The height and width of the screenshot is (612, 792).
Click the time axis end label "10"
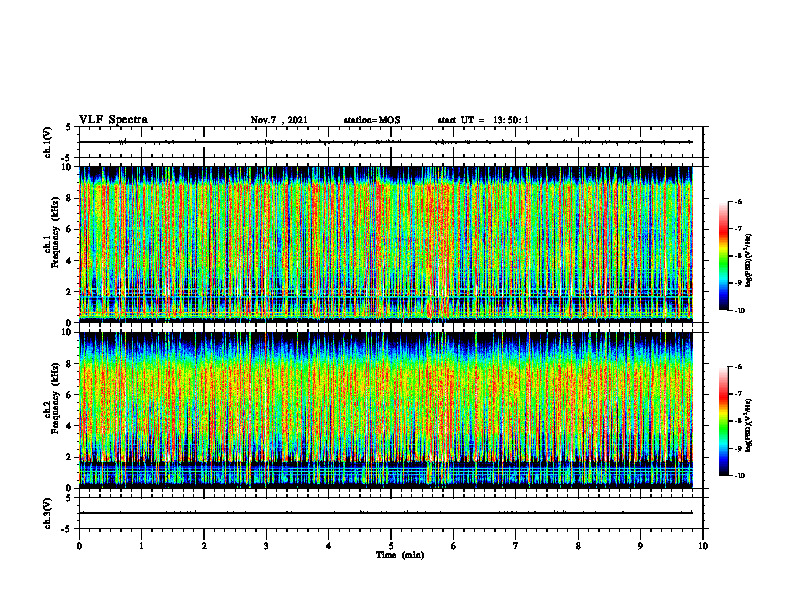(703, 546)
